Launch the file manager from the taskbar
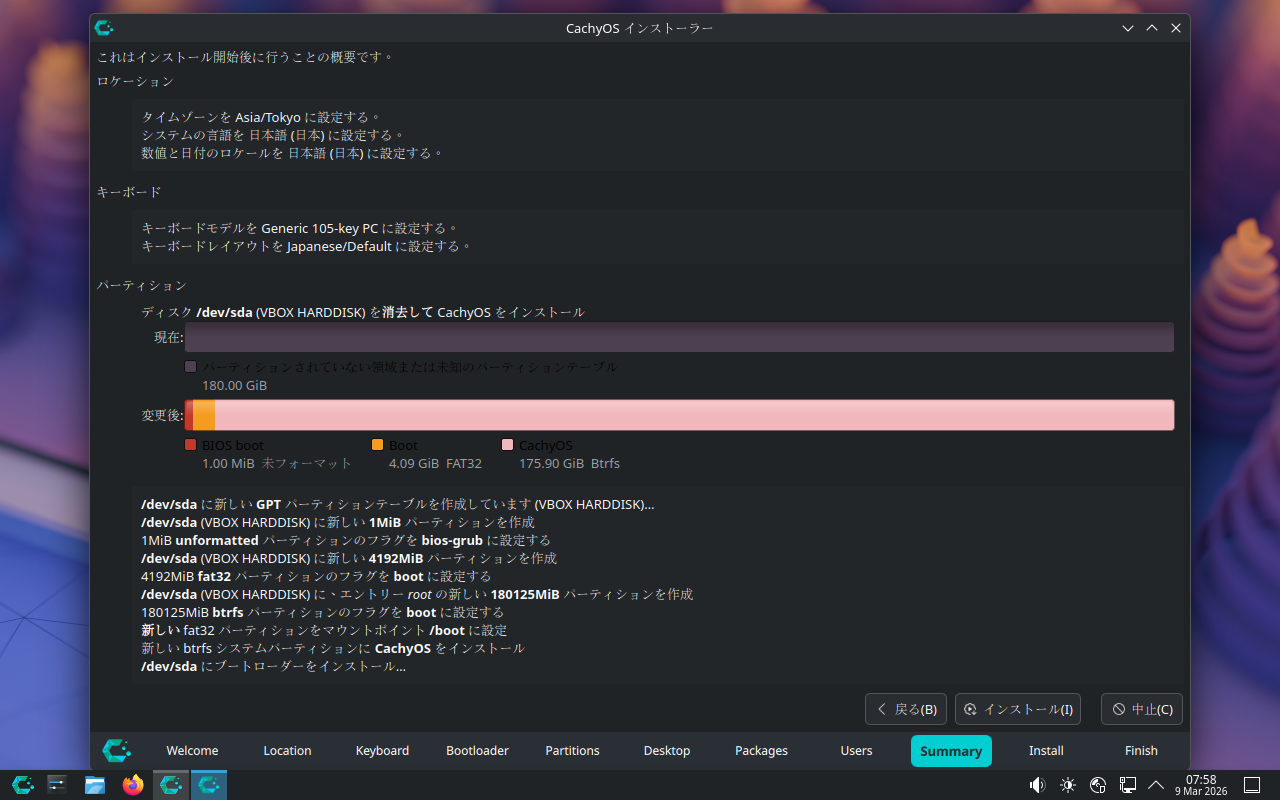This screenshot has height=800, width=1280. click(95, 785)
